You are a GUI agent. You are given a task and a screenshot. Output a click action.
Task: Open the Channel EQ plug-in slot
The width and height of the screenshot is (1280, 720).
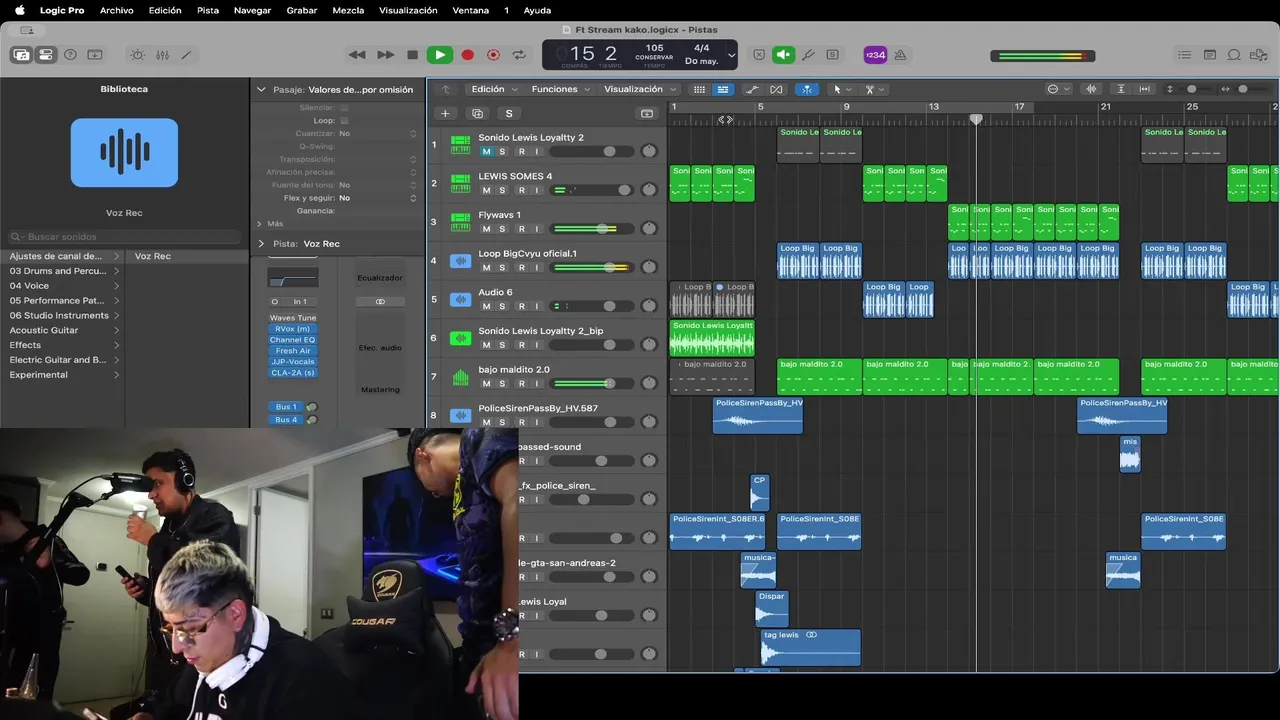(x=292, y=340)
